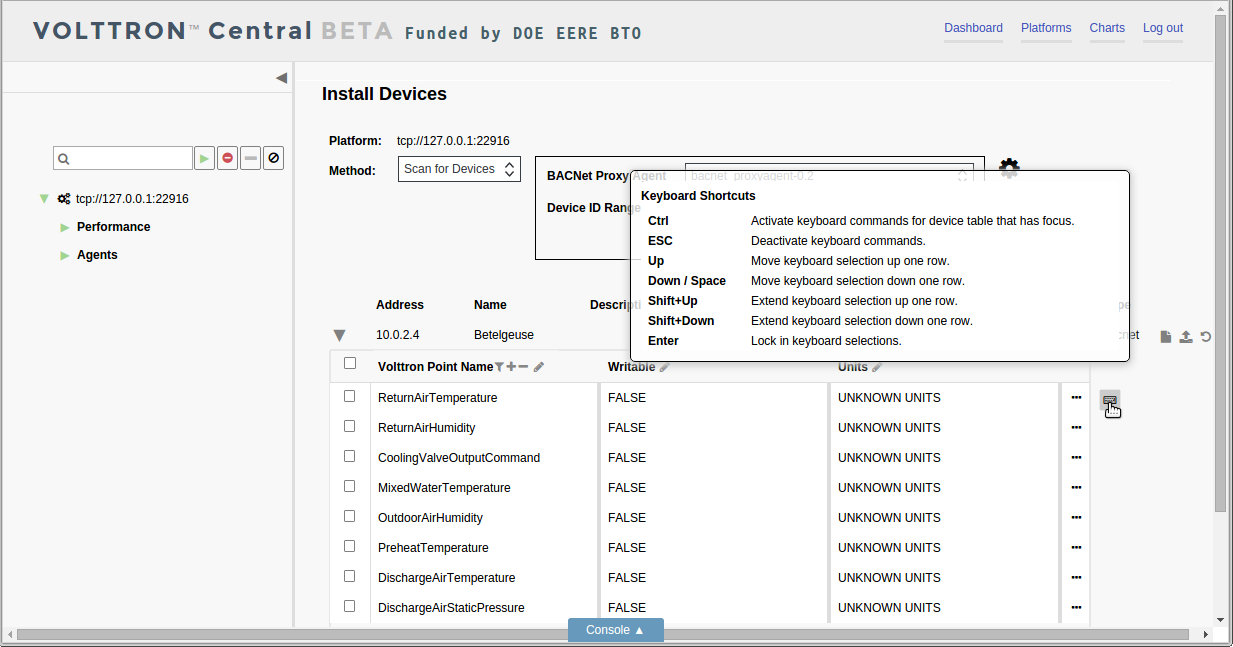Collapse the tcp://127.0.0.1:22916 tree node
Screen dimensions: 1233x647
tap(44, 199)
